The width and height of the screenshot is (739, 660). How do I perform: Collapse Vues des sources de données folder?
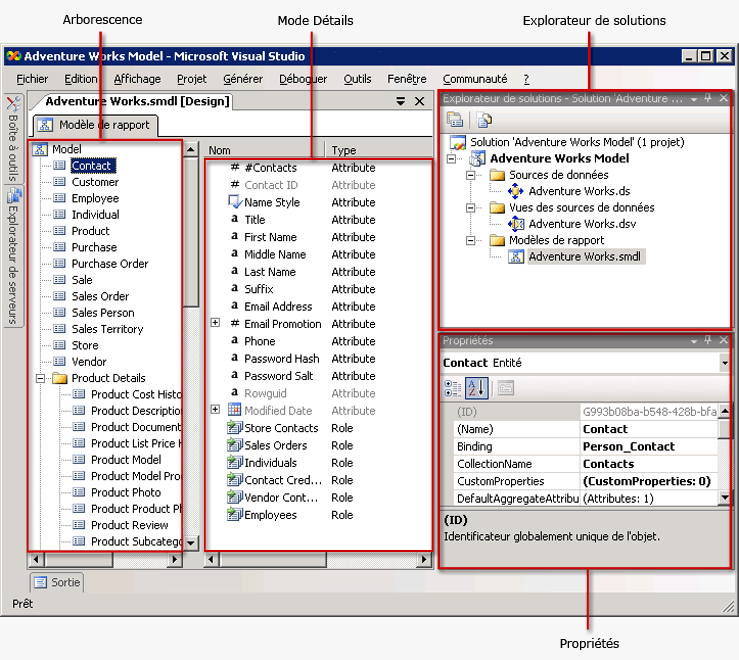click(x=470, y=208)
